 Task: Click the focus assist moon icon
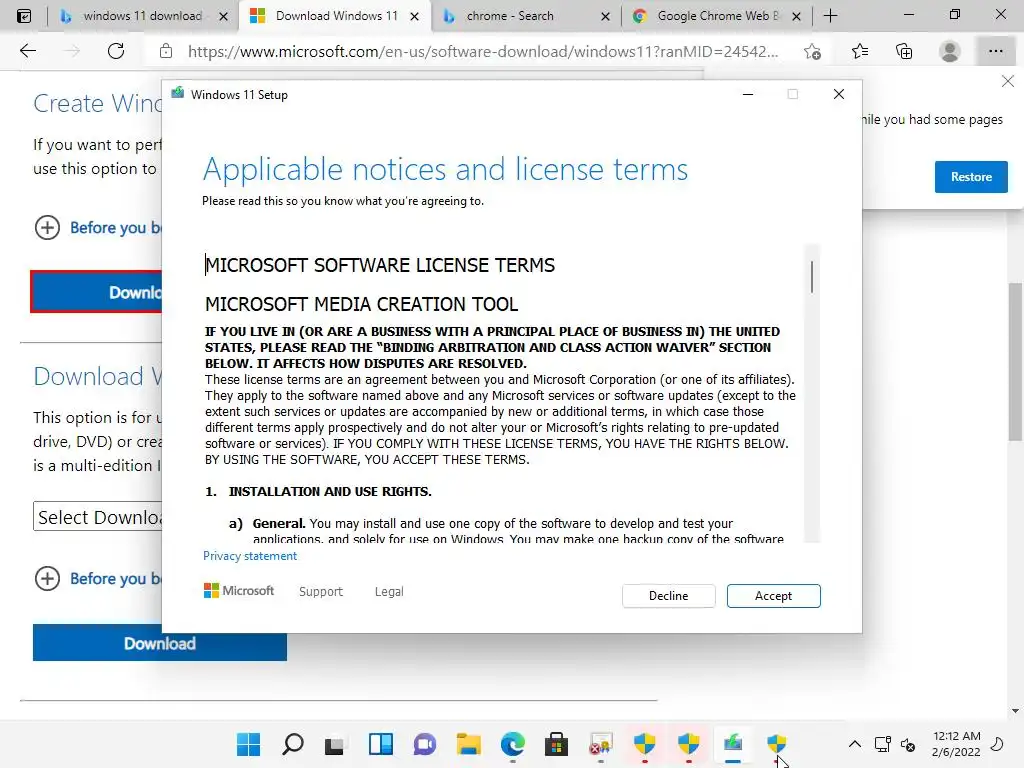[997, 744]
